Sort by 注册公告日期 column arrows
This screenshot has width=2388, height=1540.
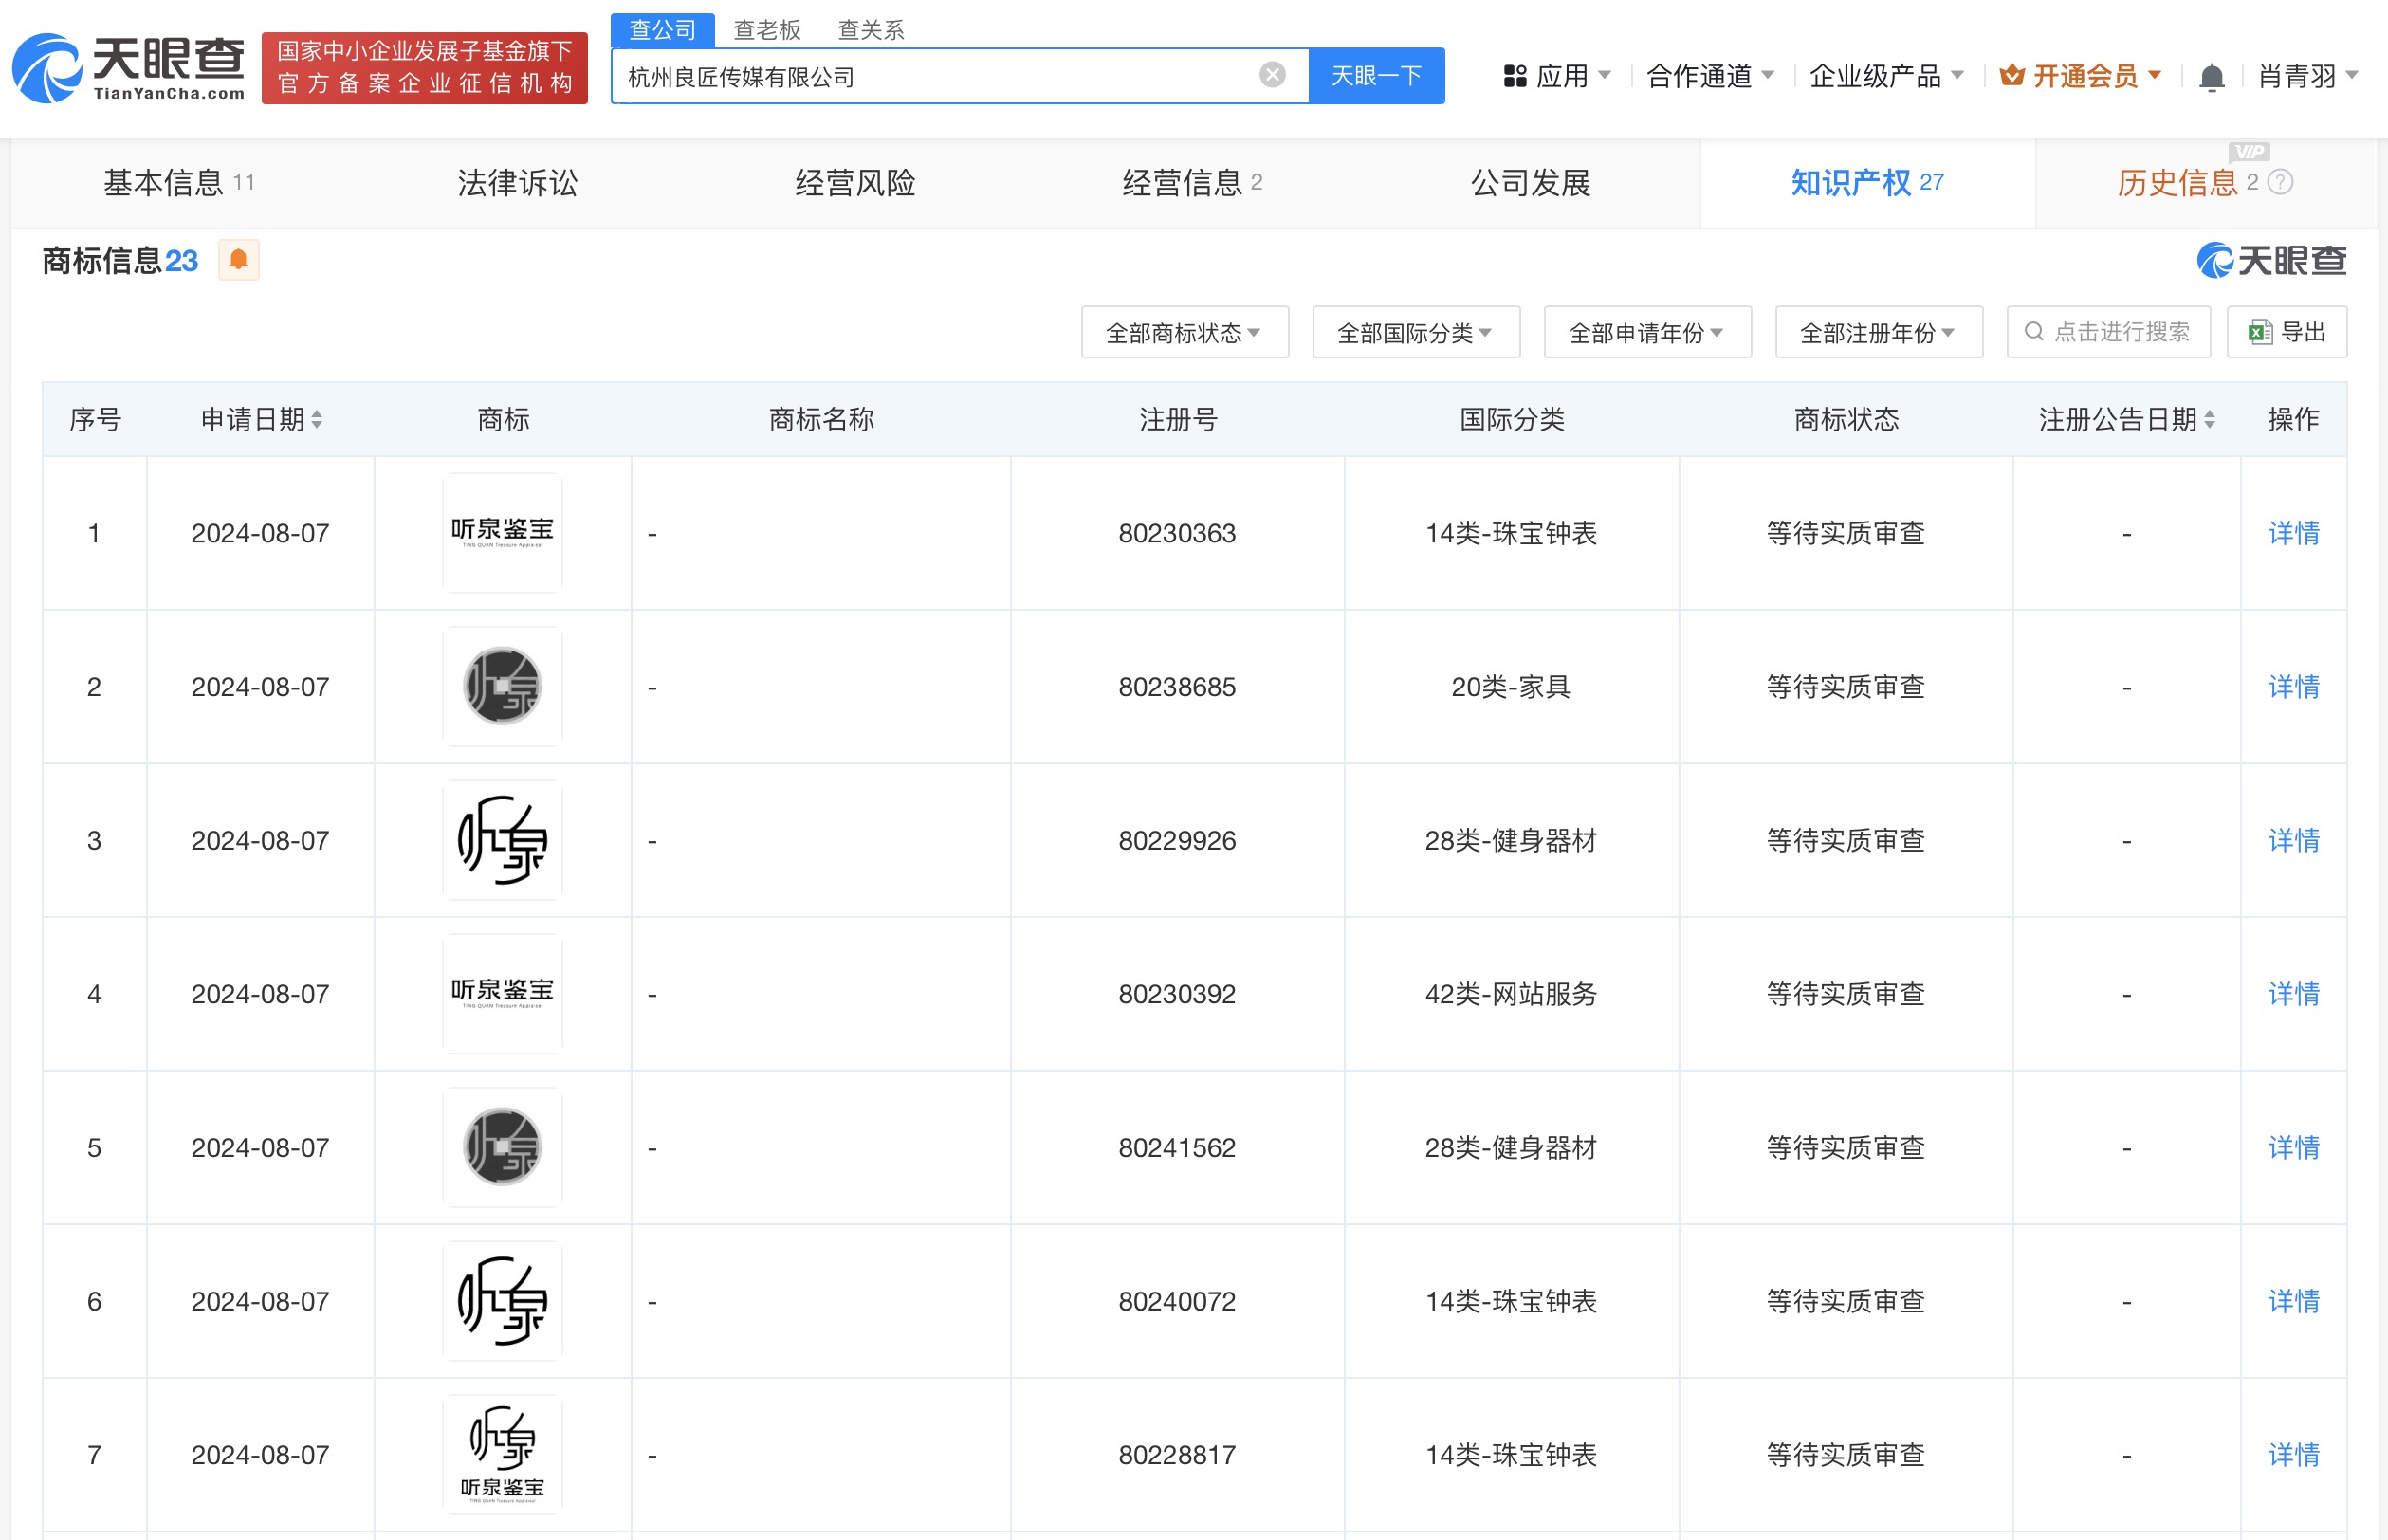(x=2210, y=420)
